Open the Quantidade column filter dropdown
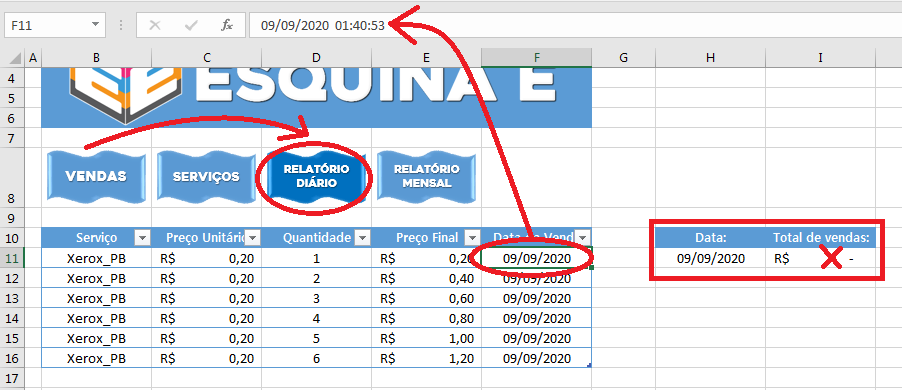The width and height of the screenshot is (902, 390). coord(362,238)
